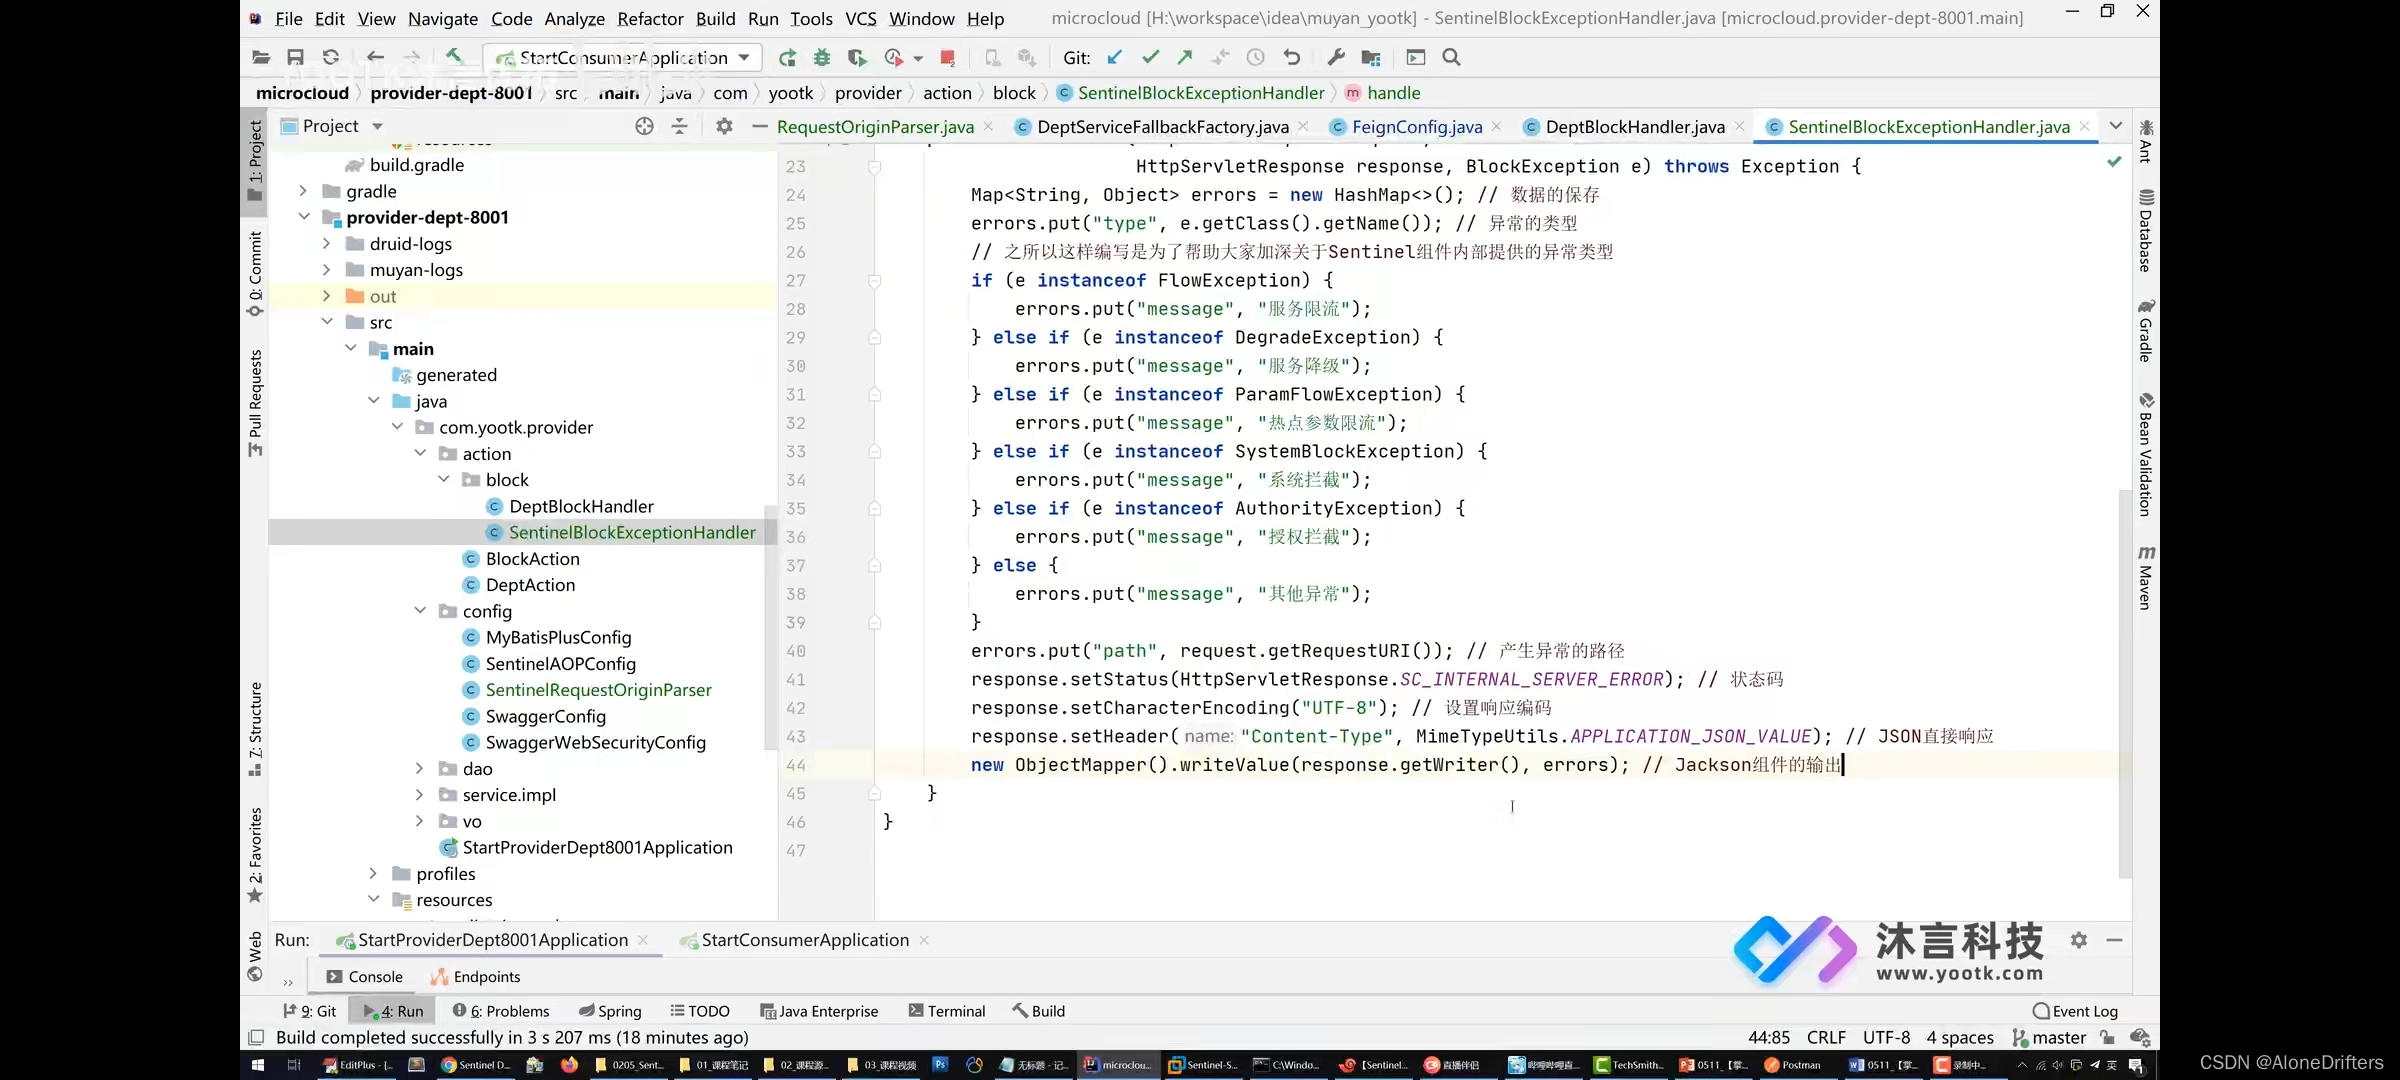Open the Database tool window

coord(2146,230)
